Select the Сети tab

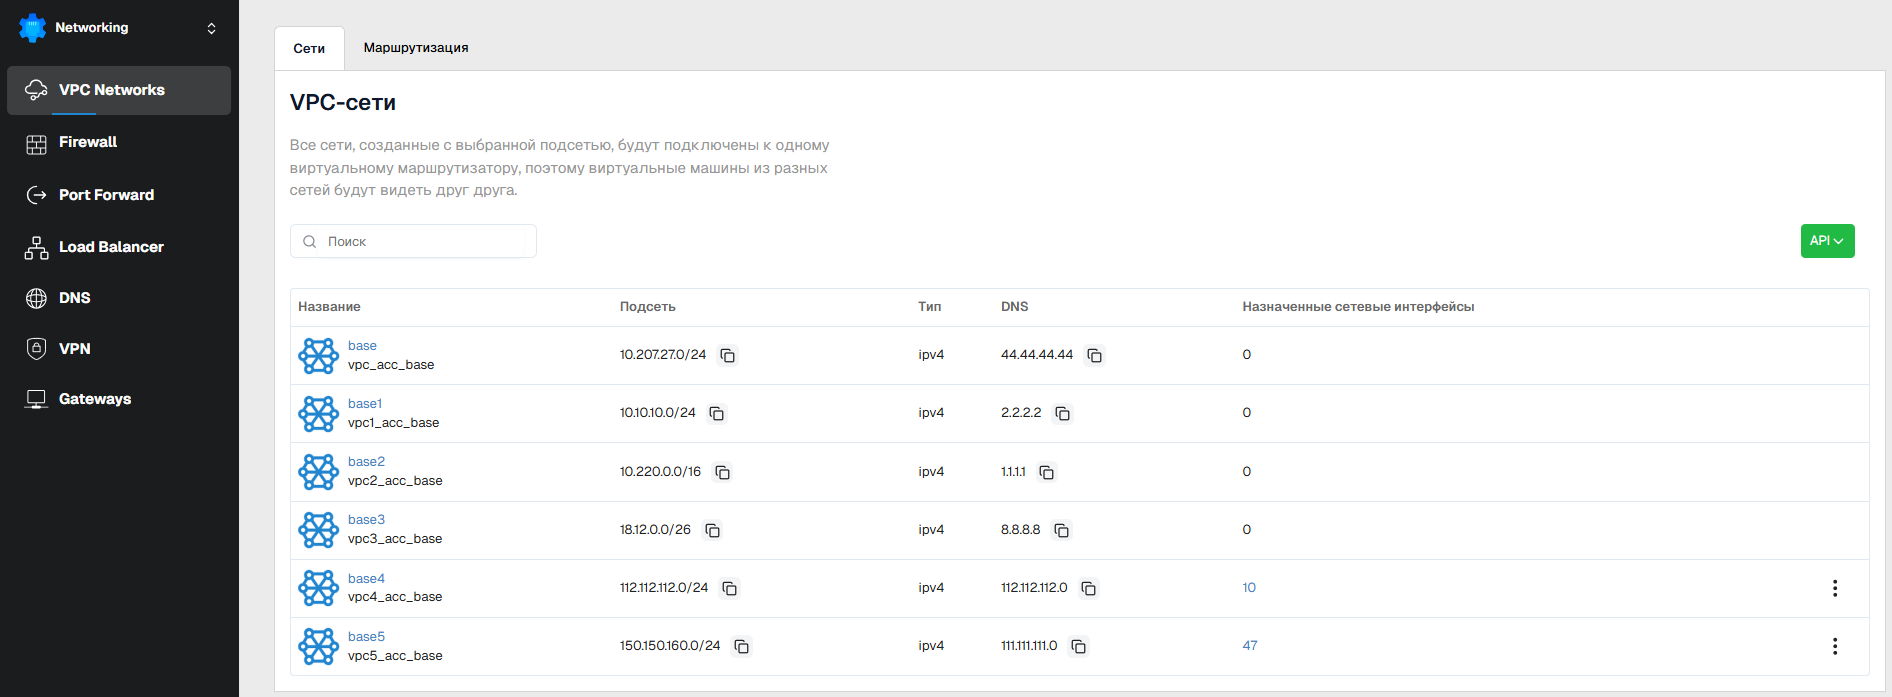[x=309, y=48]
